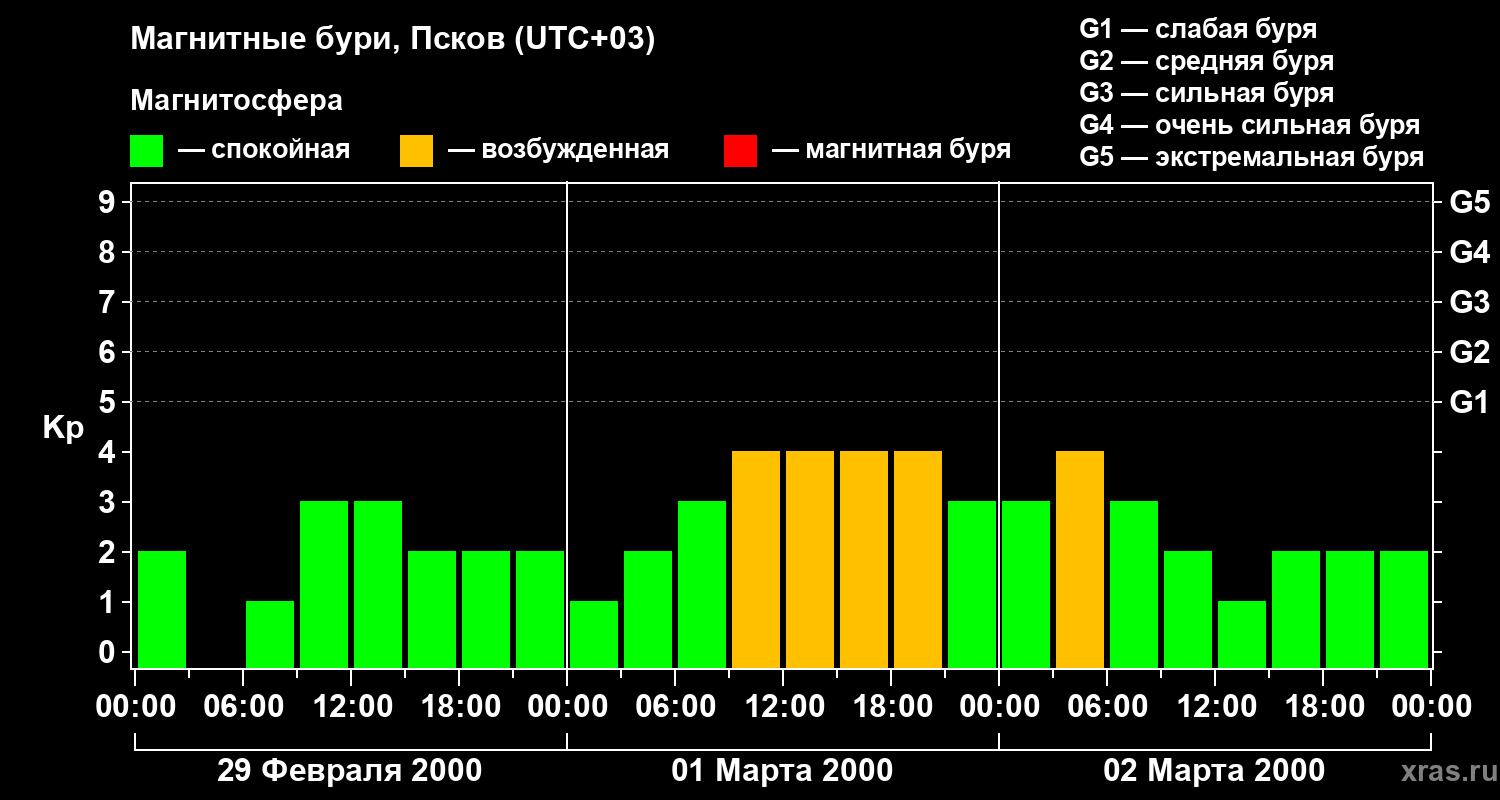Select the 29 February 15:00–18:00 green bar
This screenshot has height=800, width=1500.
[432, 609]
